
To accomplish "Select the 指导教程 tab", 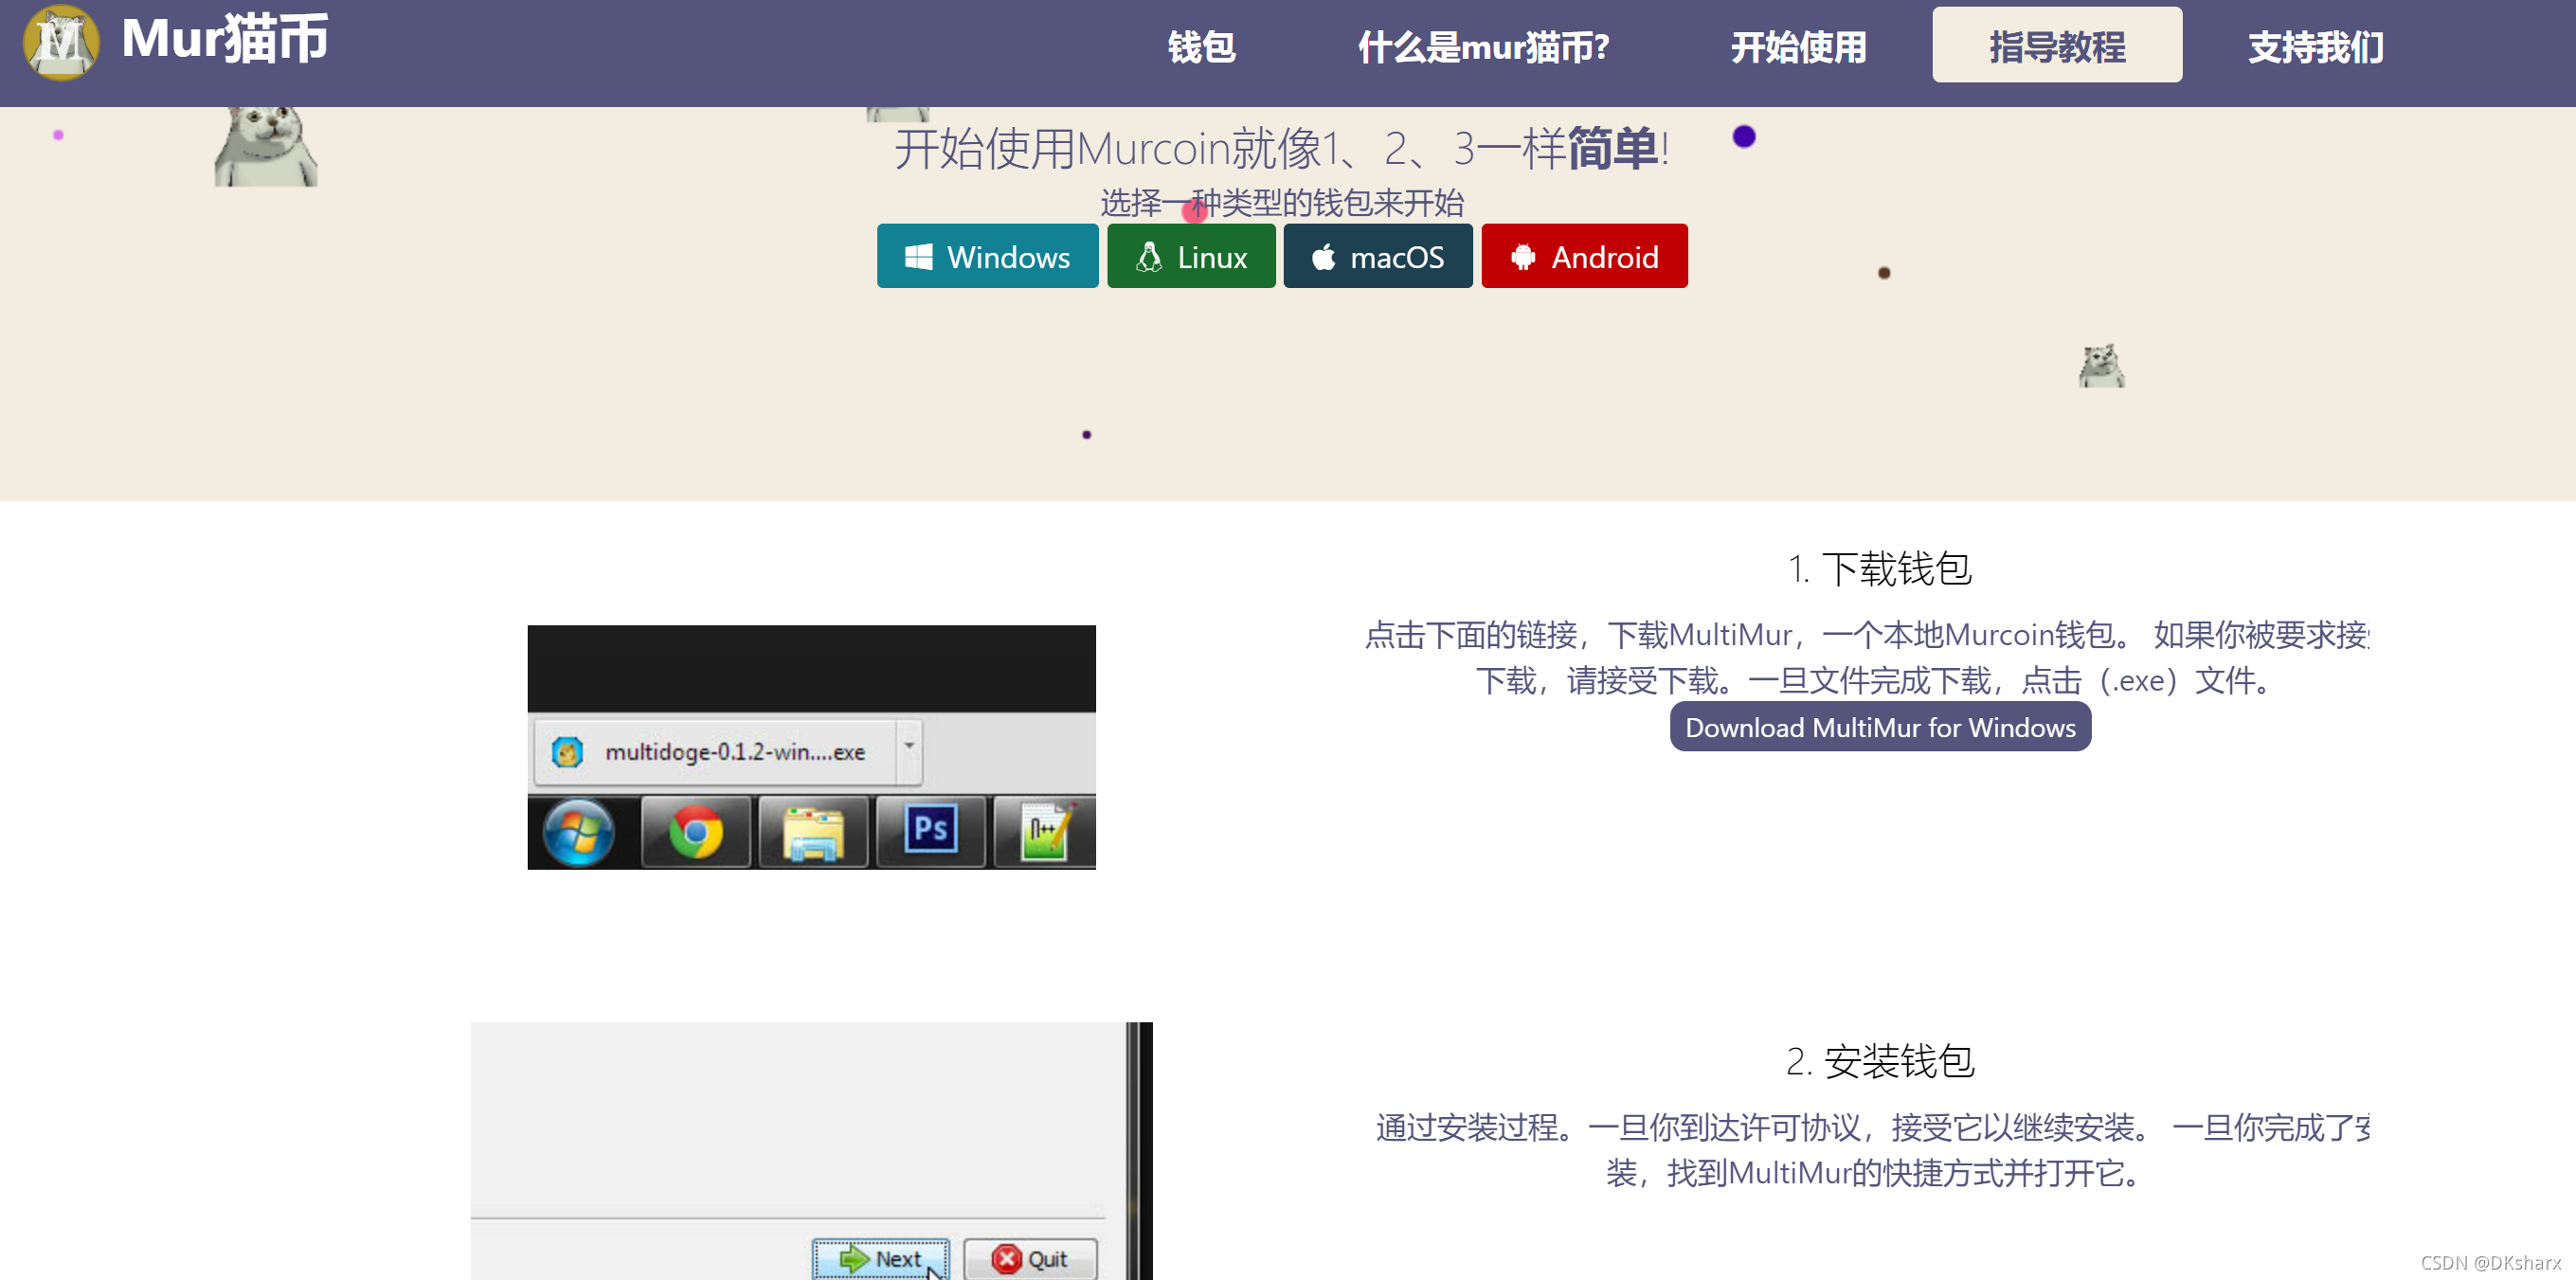I will click(x=2056, y=46).
